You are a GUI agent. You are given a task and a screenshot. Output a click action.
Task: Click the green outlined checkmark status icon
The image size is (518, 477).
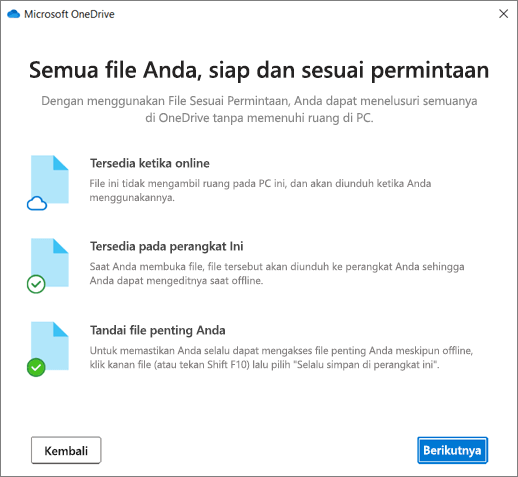pos(36,284)
